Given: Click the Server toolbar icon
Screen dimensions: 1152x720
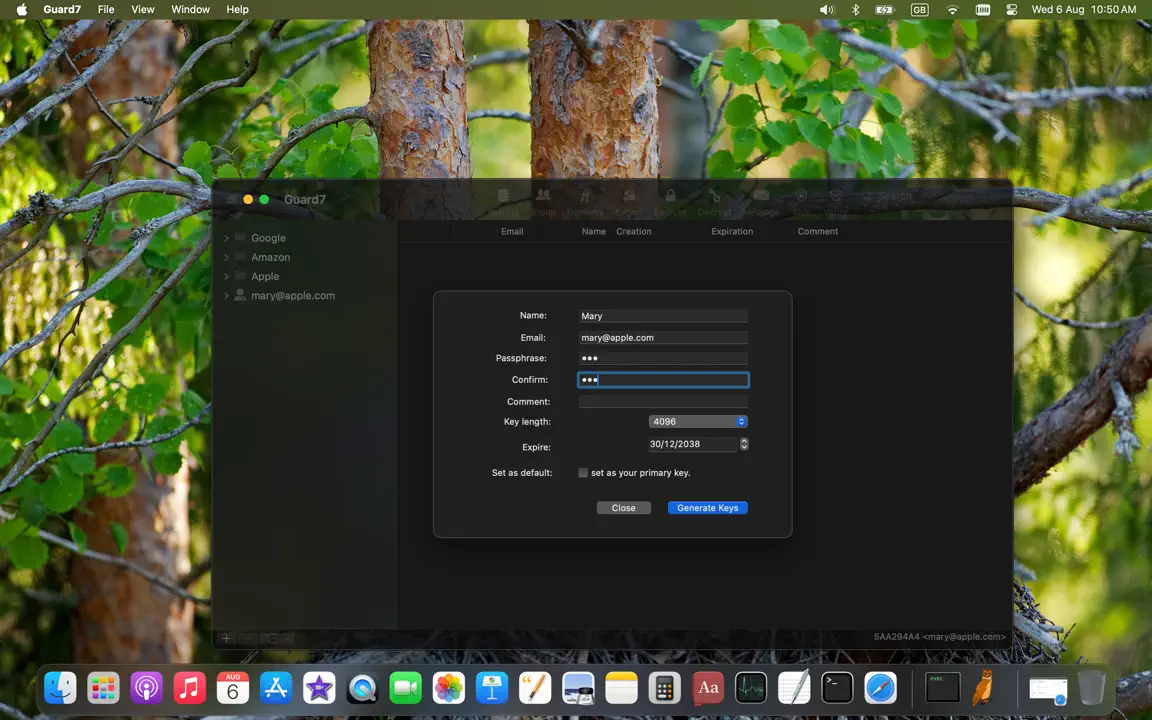Looking at the screenshot, I should (629, 196).
